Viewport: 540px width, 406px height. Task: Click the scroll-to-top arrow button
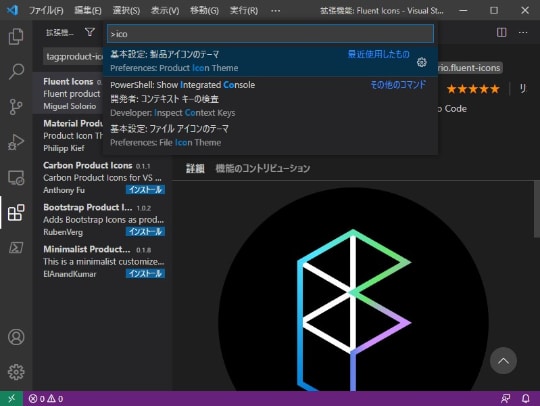point(503,361)
